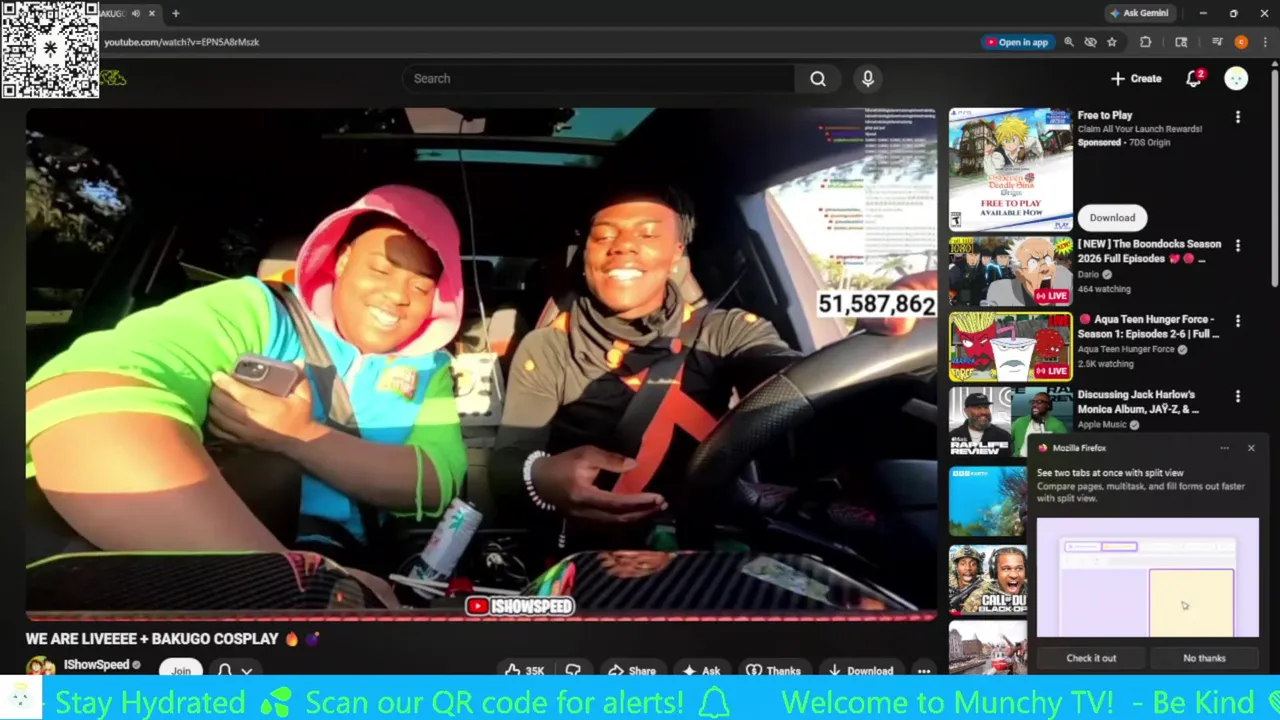Open Discussing Jack Harlow's Monica Album title
Screen dimensions: 1280x720
(x=1138, y=401)
